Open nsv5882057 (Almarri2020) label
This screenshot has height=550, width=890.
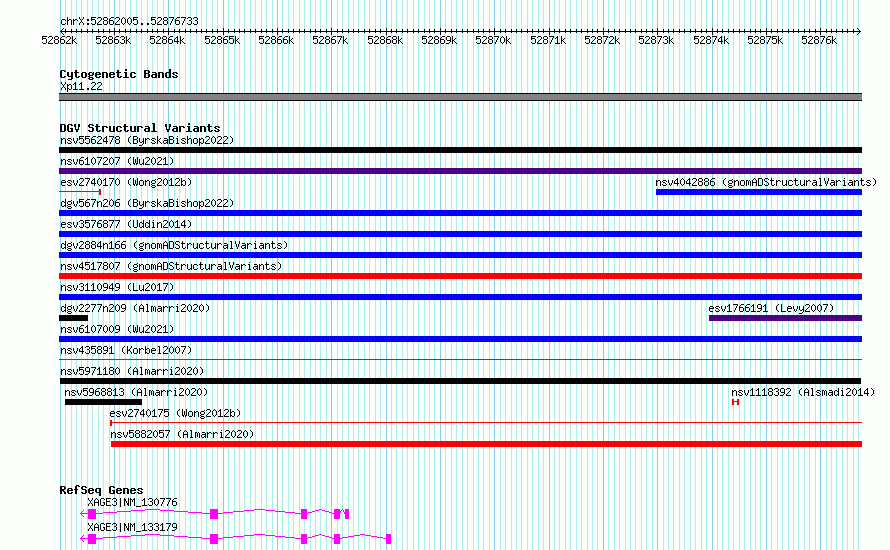tap(182, 434)
